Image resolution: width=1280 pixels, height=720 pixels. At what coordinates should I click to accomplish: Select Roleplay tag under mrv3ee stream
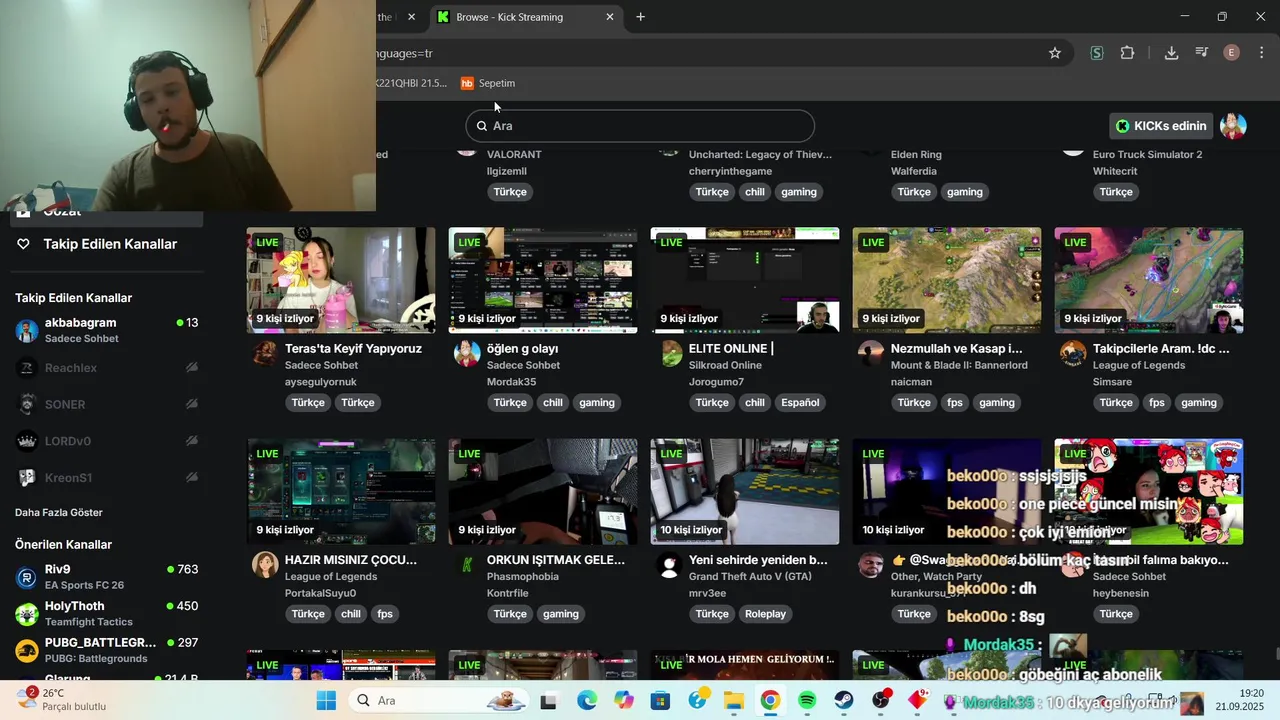coord(765,614)
